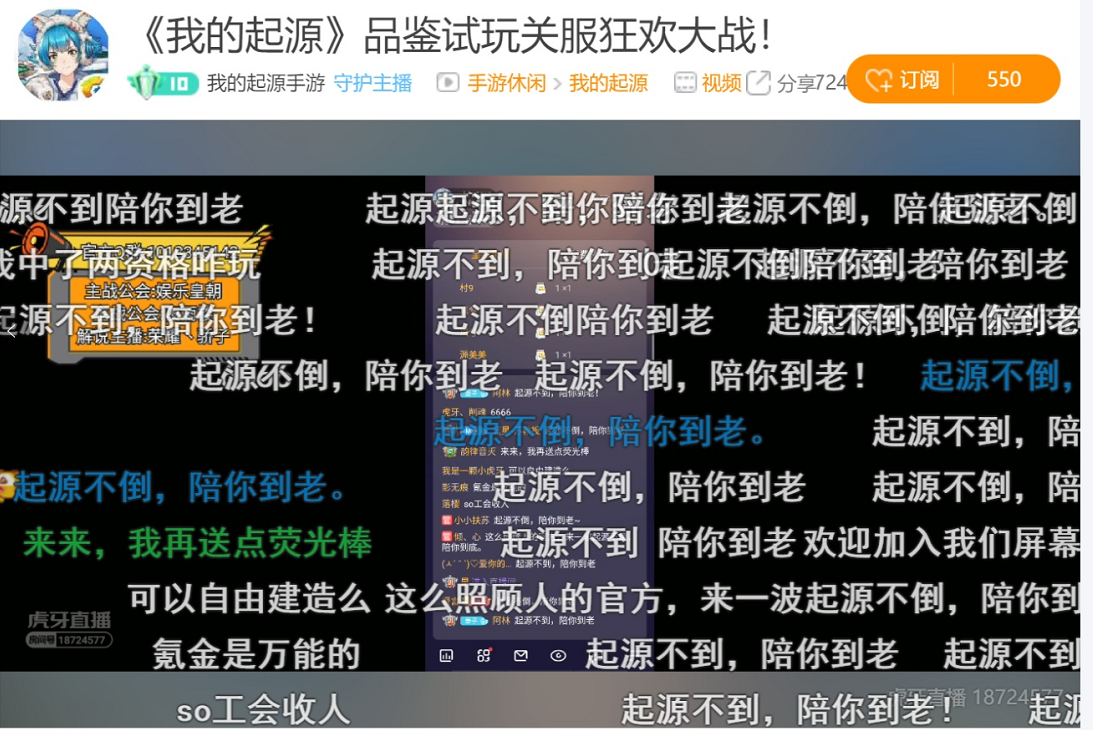This screenshot has width=1093, height=730.
Task: Click the share arrow icon
Action: pyautogui.click(x=758, y=82)
